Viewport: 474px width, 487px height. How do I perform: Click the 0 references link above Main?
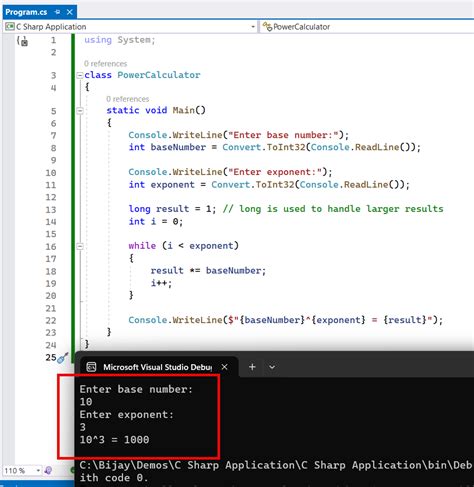click(x=127, y=99)
